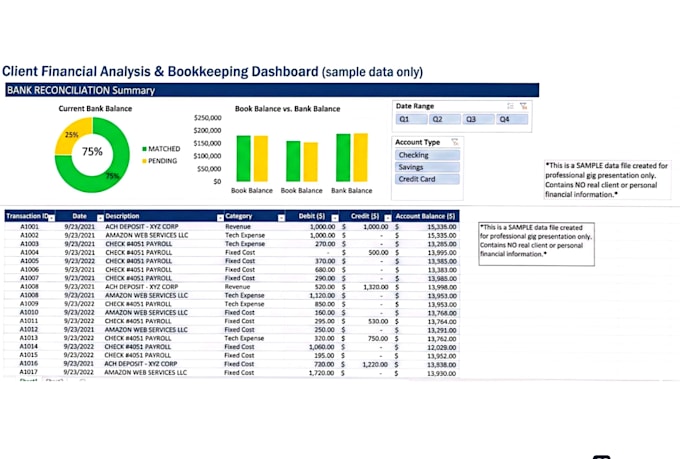Select debit value 270.00
The height and width of the screenshot is (459, 680).
pyautogui.click(x=325, y=244)
